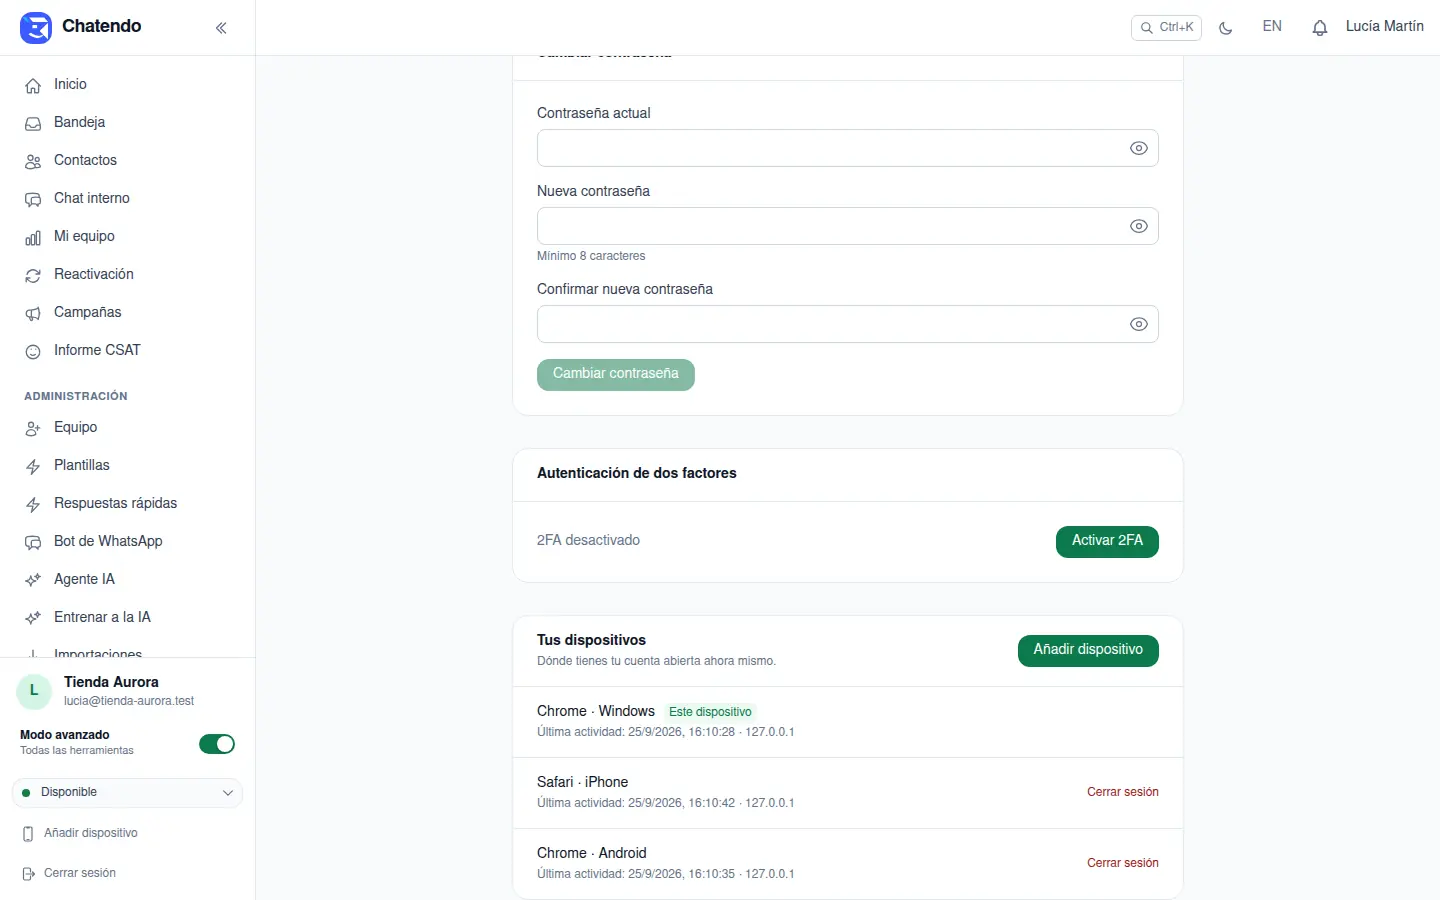
Task: Click the Entrenar a la IA sparkle icon
Action: (33, 619)
